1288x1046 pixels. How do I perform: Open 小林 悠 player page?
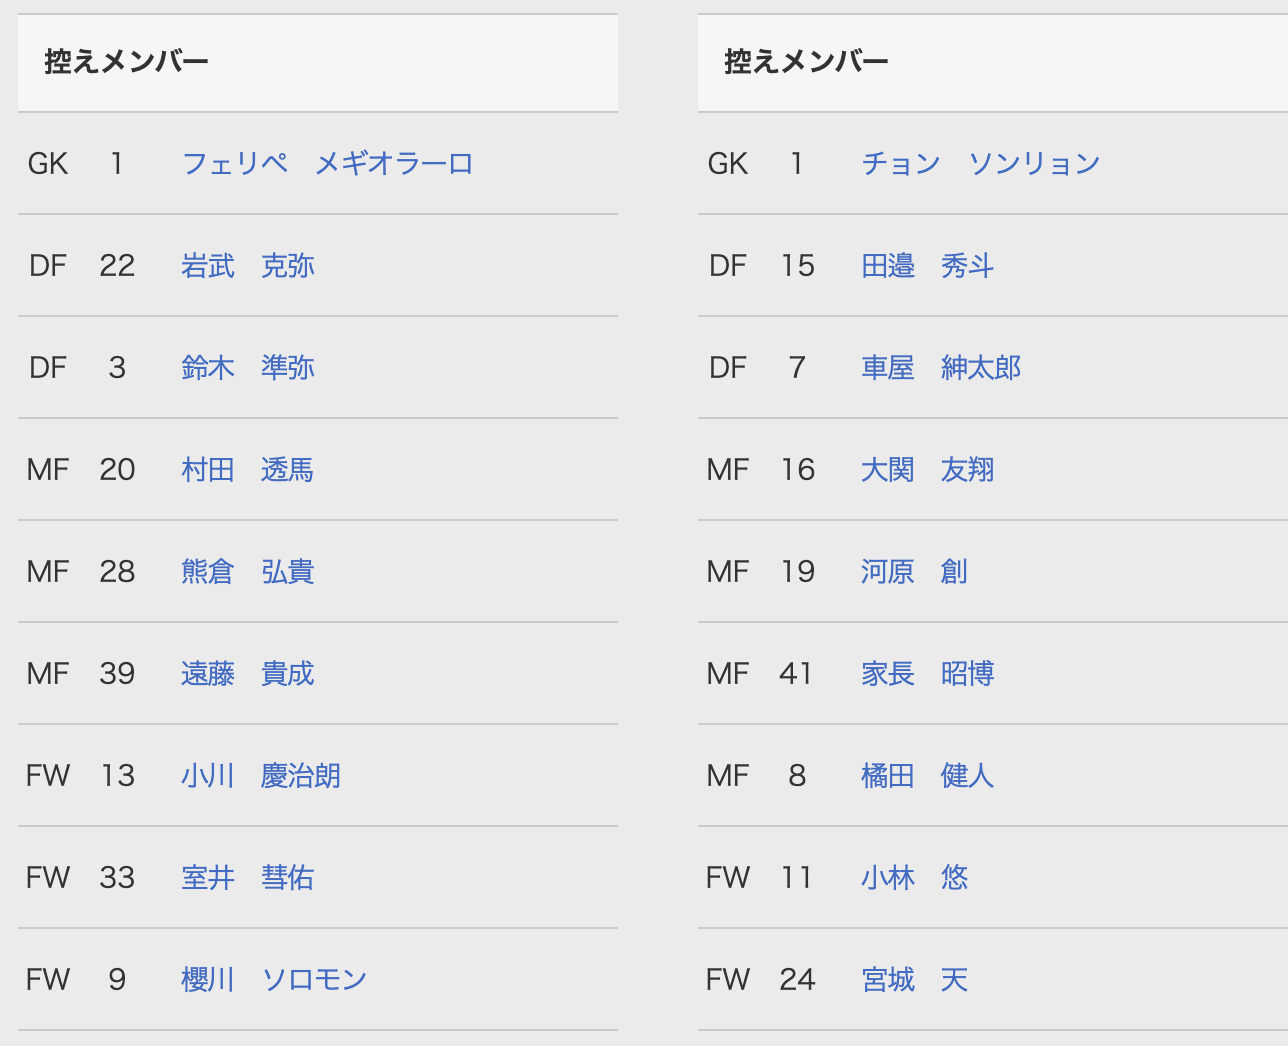pos(913,877)
